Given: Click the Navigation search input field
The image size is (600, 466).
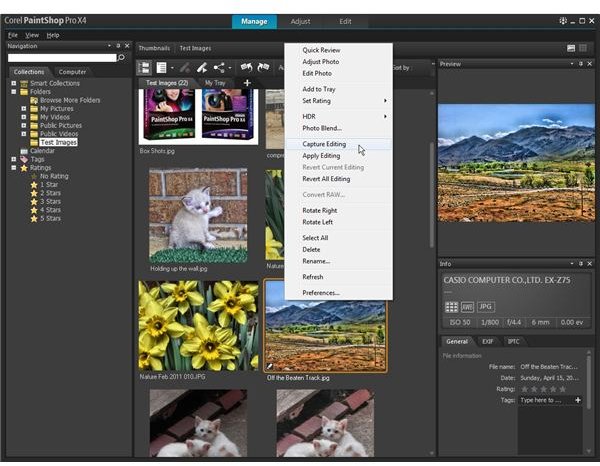Looking at the screenshot, I should click(62, 58).
